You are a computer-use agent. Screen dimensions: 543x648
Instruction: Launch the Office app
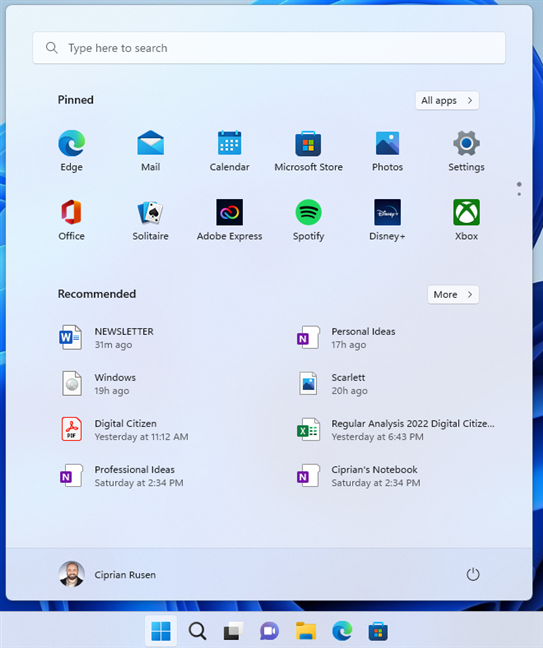pos(71,220)
